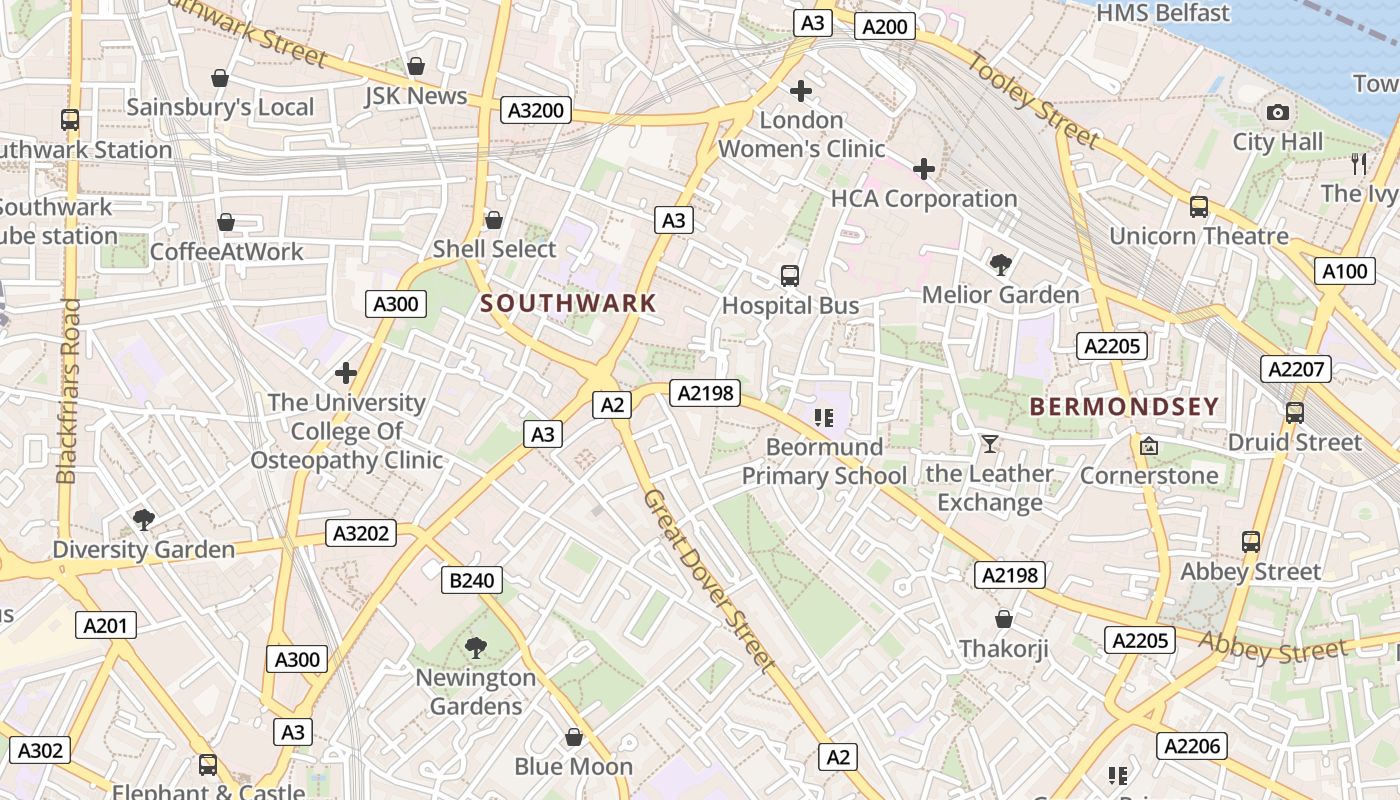1400x800 pixels.
Task: Click the Newington Gardens tree icon
Action: point(476,648)
